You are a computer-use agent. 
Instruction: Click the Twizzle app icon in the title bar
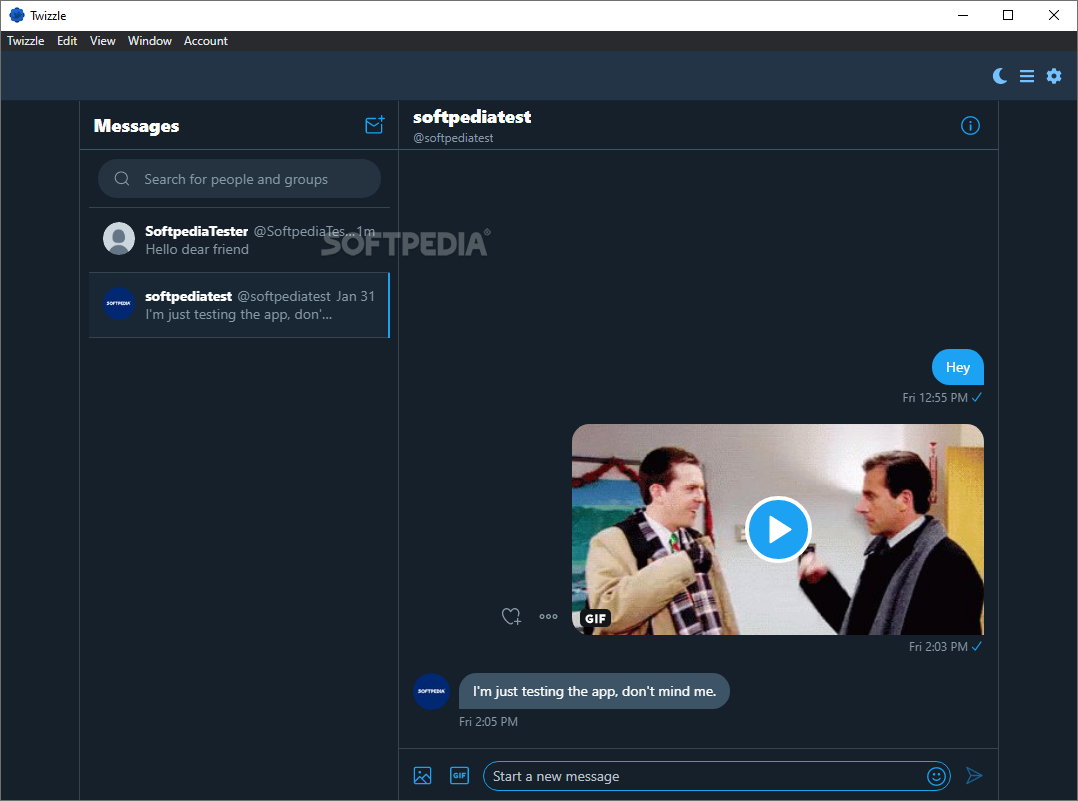pos(16,15)
